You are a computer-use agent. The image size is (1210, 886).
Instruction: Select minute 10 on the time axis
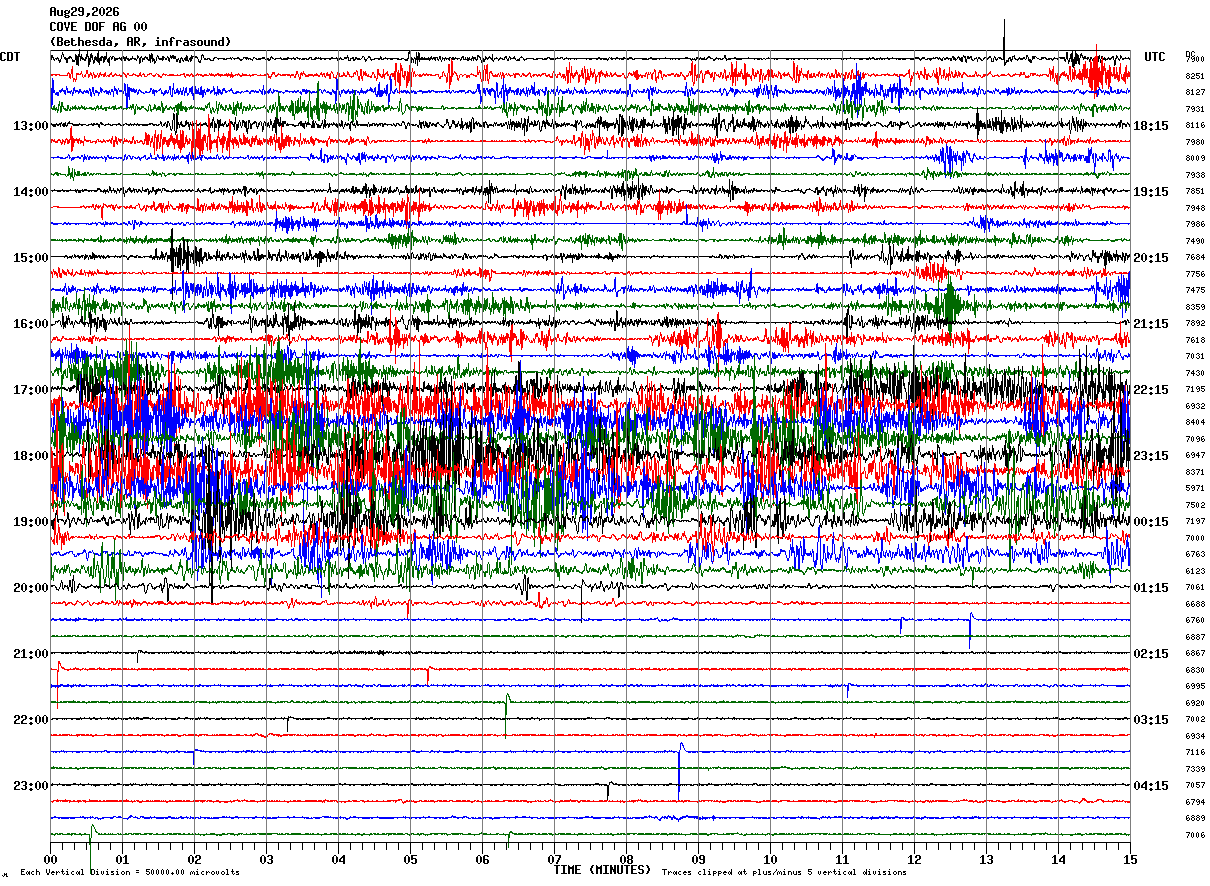(770, 859)
